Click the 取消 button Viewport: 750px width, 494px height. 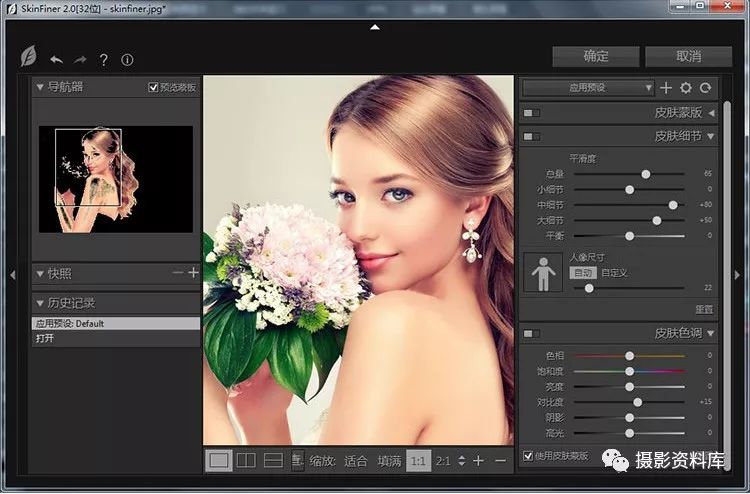click(688, 56)
